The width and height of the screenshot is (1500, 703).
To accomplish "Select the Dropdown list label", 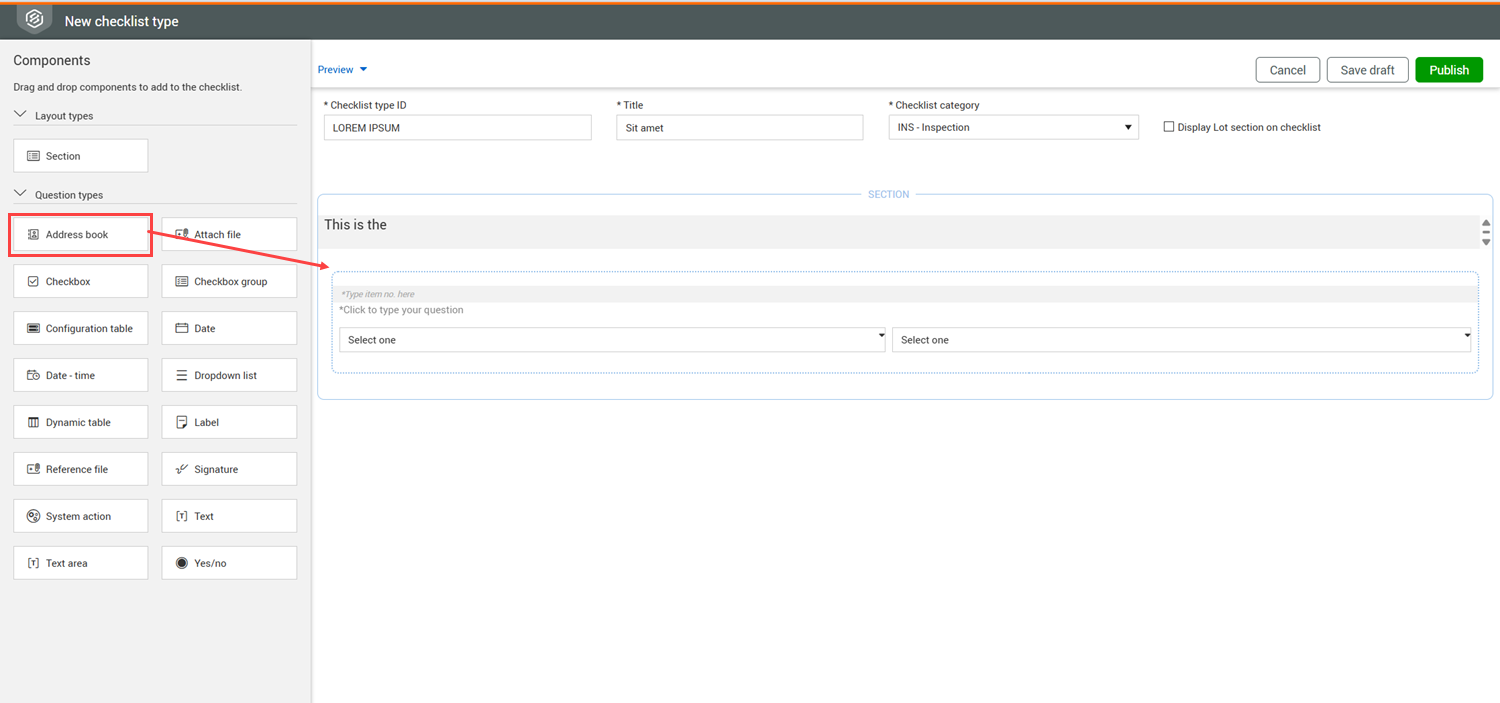I will click(225, 375).
